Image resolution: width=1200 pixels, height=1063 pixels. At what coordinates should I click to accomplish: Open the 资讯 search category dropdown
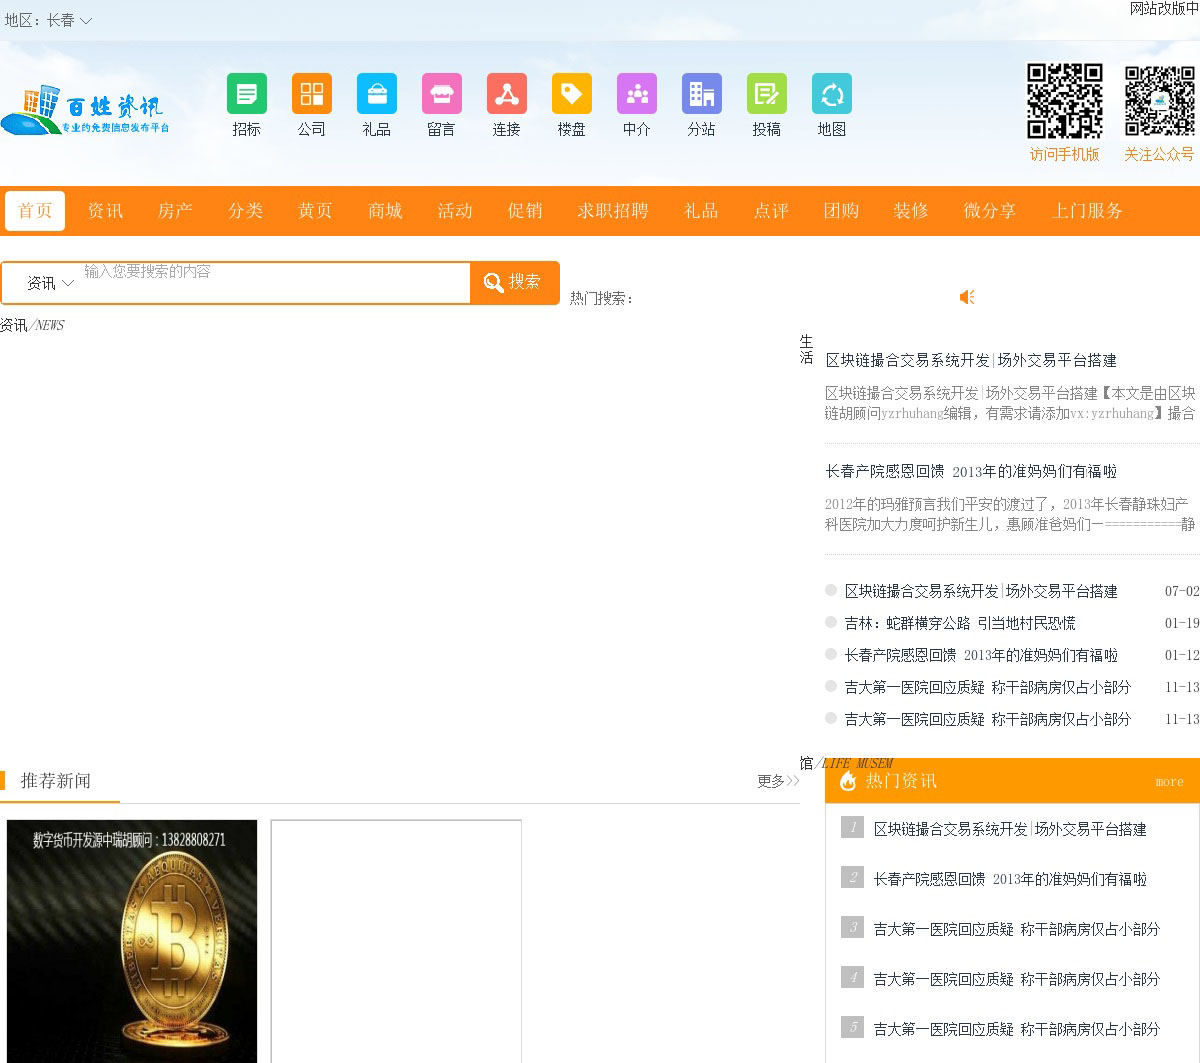[50, 283]
